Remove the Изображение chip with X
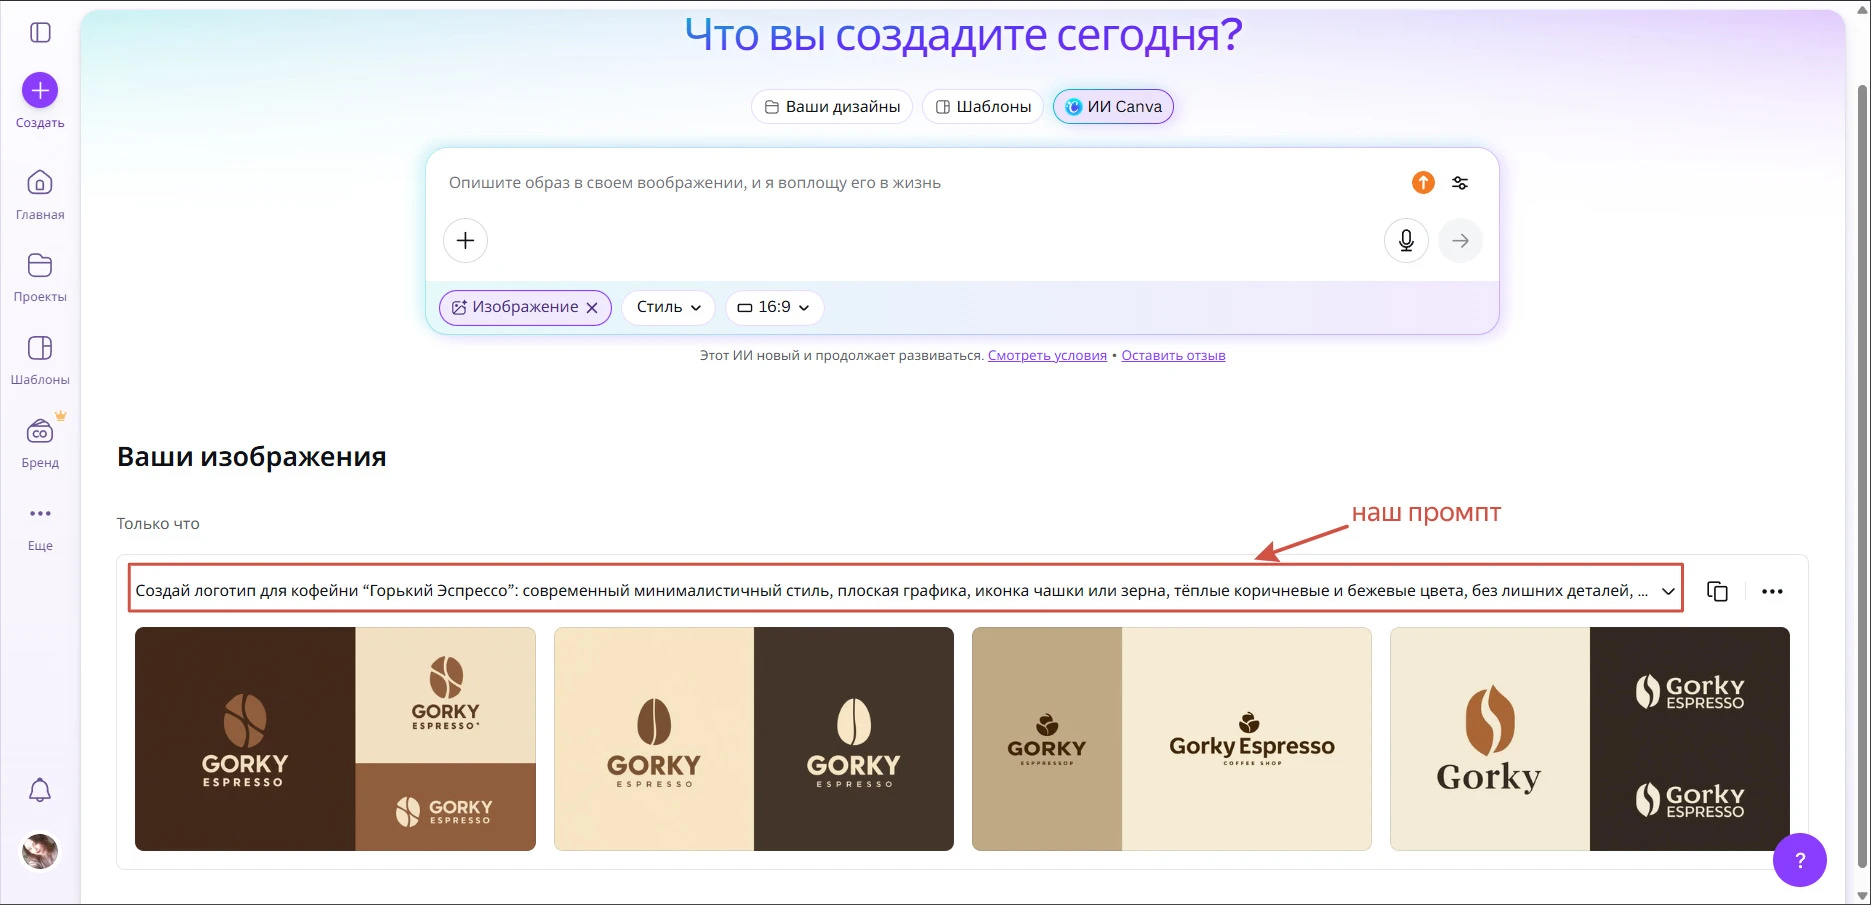The image size is (1871, 905). [592, 308]
